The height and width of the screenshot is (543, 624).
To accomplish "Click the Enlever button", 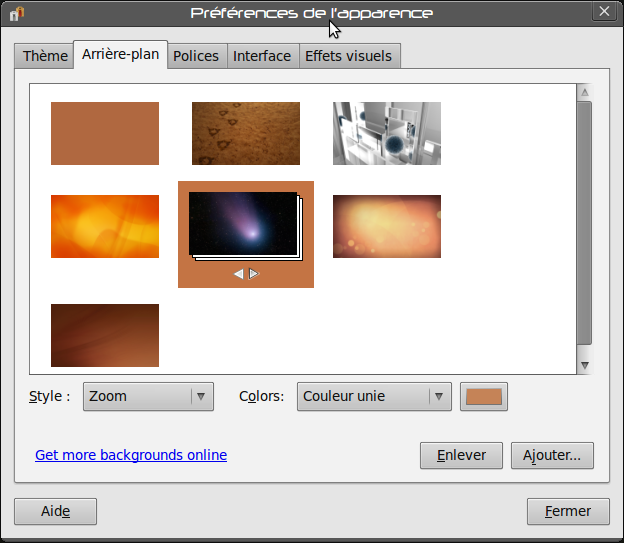I will click(461, 455).
